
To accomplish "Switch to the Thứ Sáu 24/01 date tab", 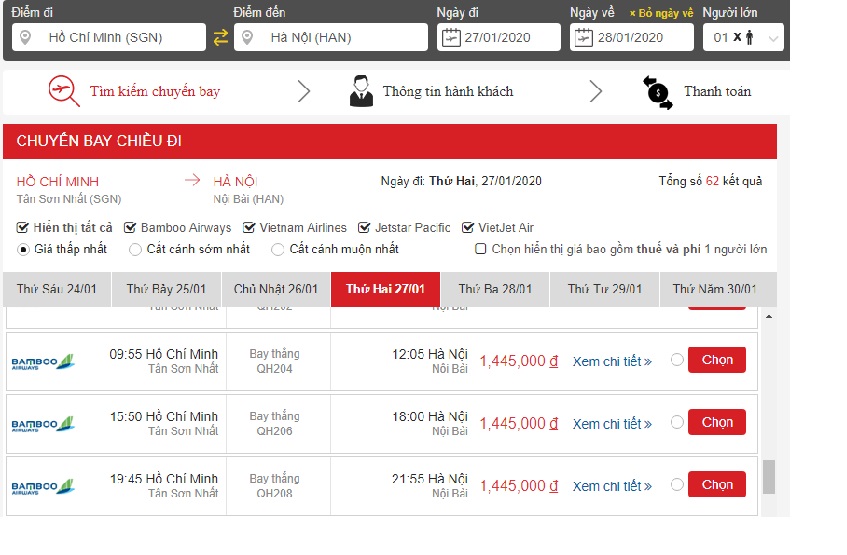I will (x=57, y=289).
